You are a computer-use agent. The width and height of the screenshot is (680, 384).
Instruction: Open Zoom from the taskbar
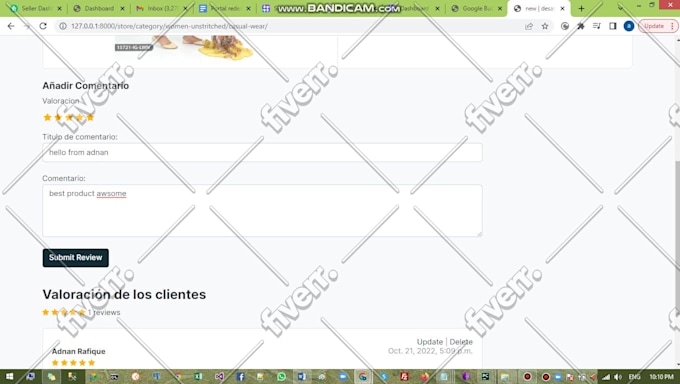[343, 377]
